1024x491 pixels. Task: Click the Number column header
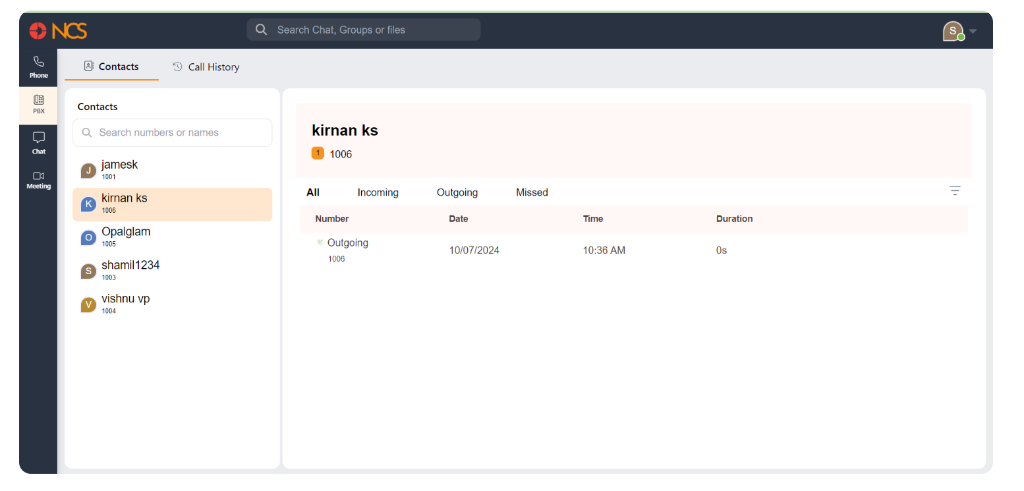click(x=332, y=219)
